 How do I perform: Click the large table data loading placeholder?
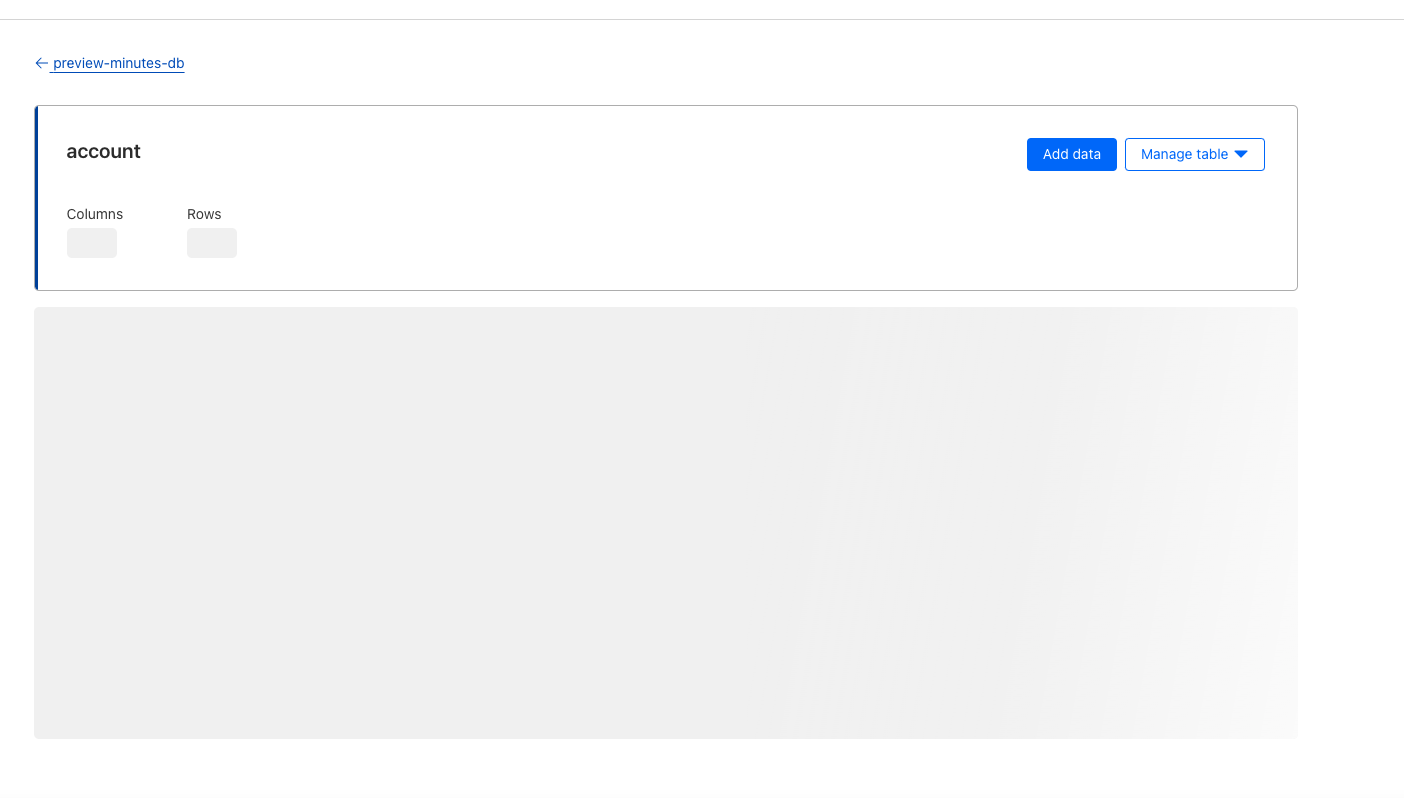pyautogui.click(x=665, y=522)
